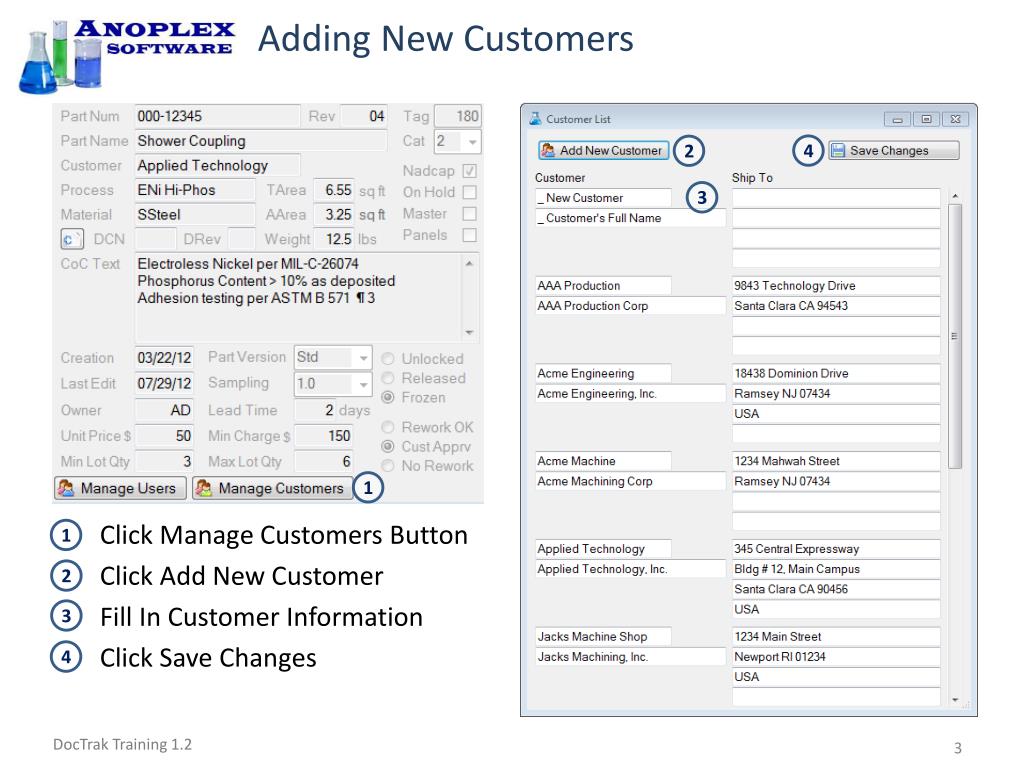Click the CoC Text area
The image size is (1024, 768).
[298, 297]
